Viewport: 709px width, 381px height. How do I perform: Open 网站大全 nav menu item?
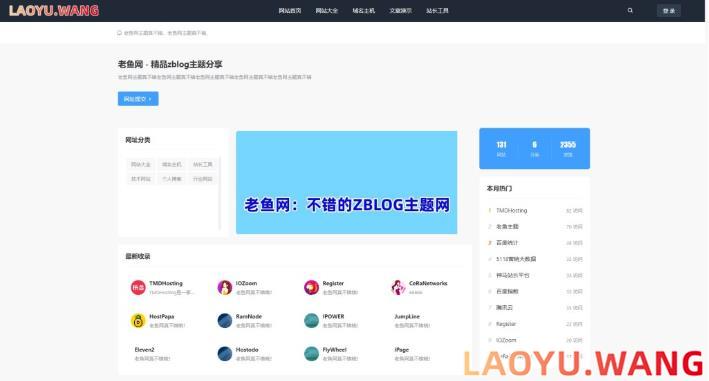point(327,11)
